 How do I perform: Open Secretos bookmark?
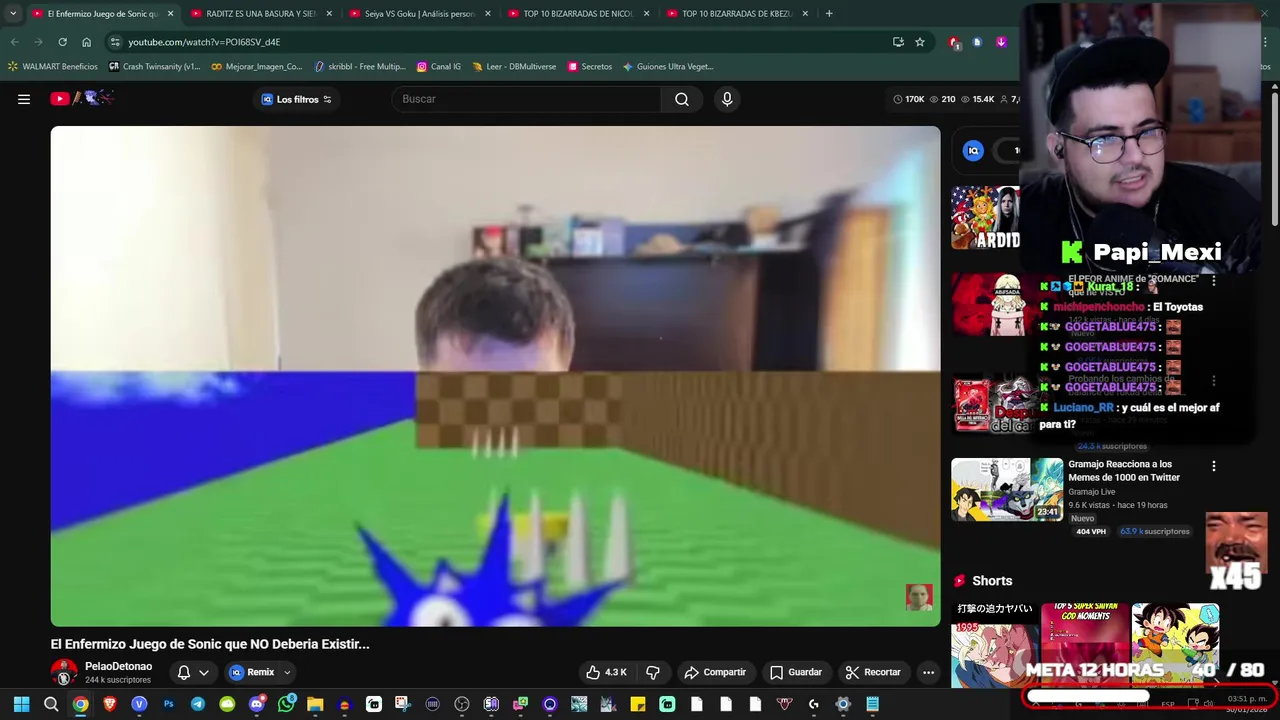coord(590,67)
